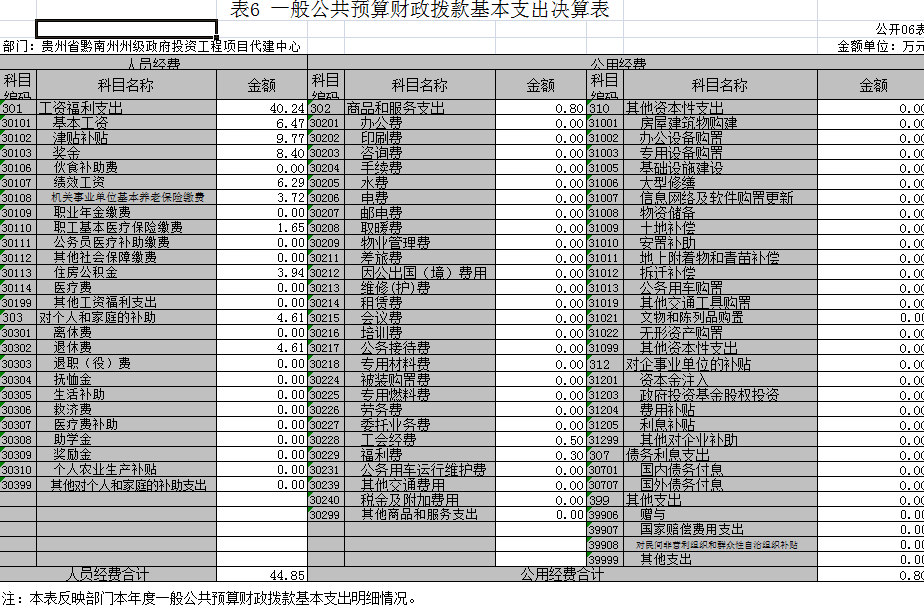Screen dimensions: 924x608
Task: Select amount 0.50 for 工会经费
Action: coord(541,440)
